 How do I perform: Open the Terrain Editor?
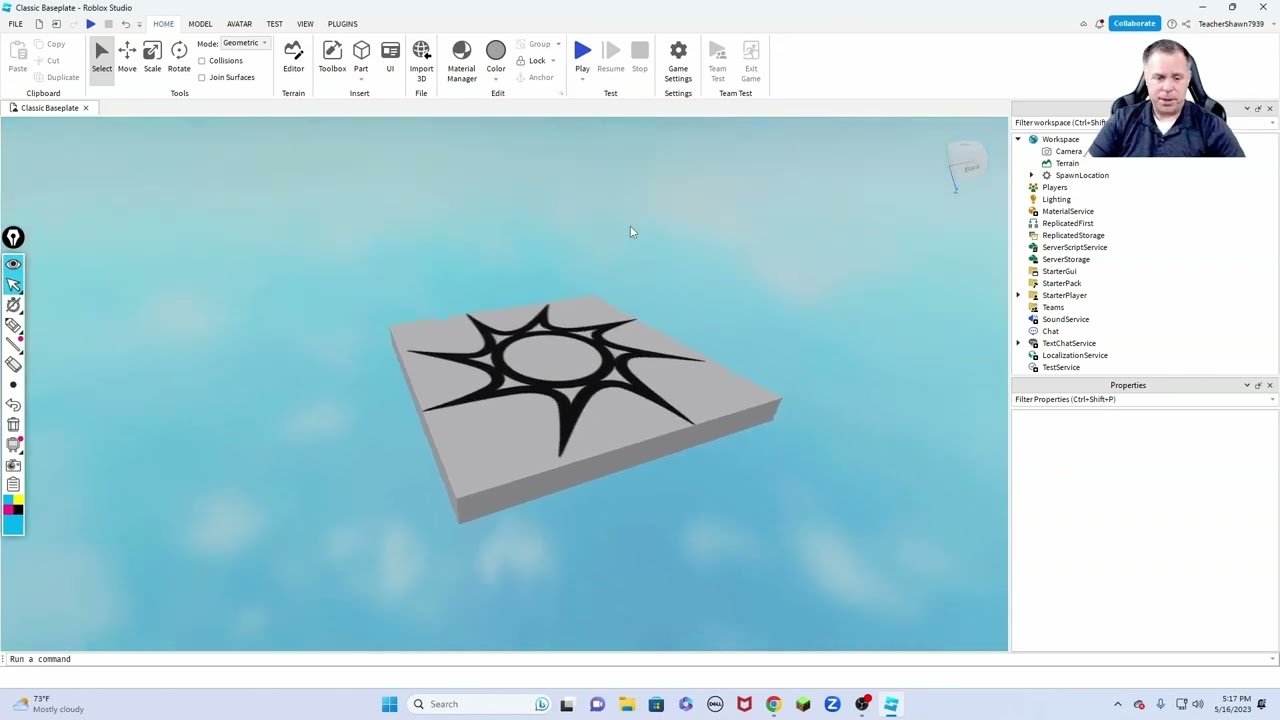tap(293, 58)
